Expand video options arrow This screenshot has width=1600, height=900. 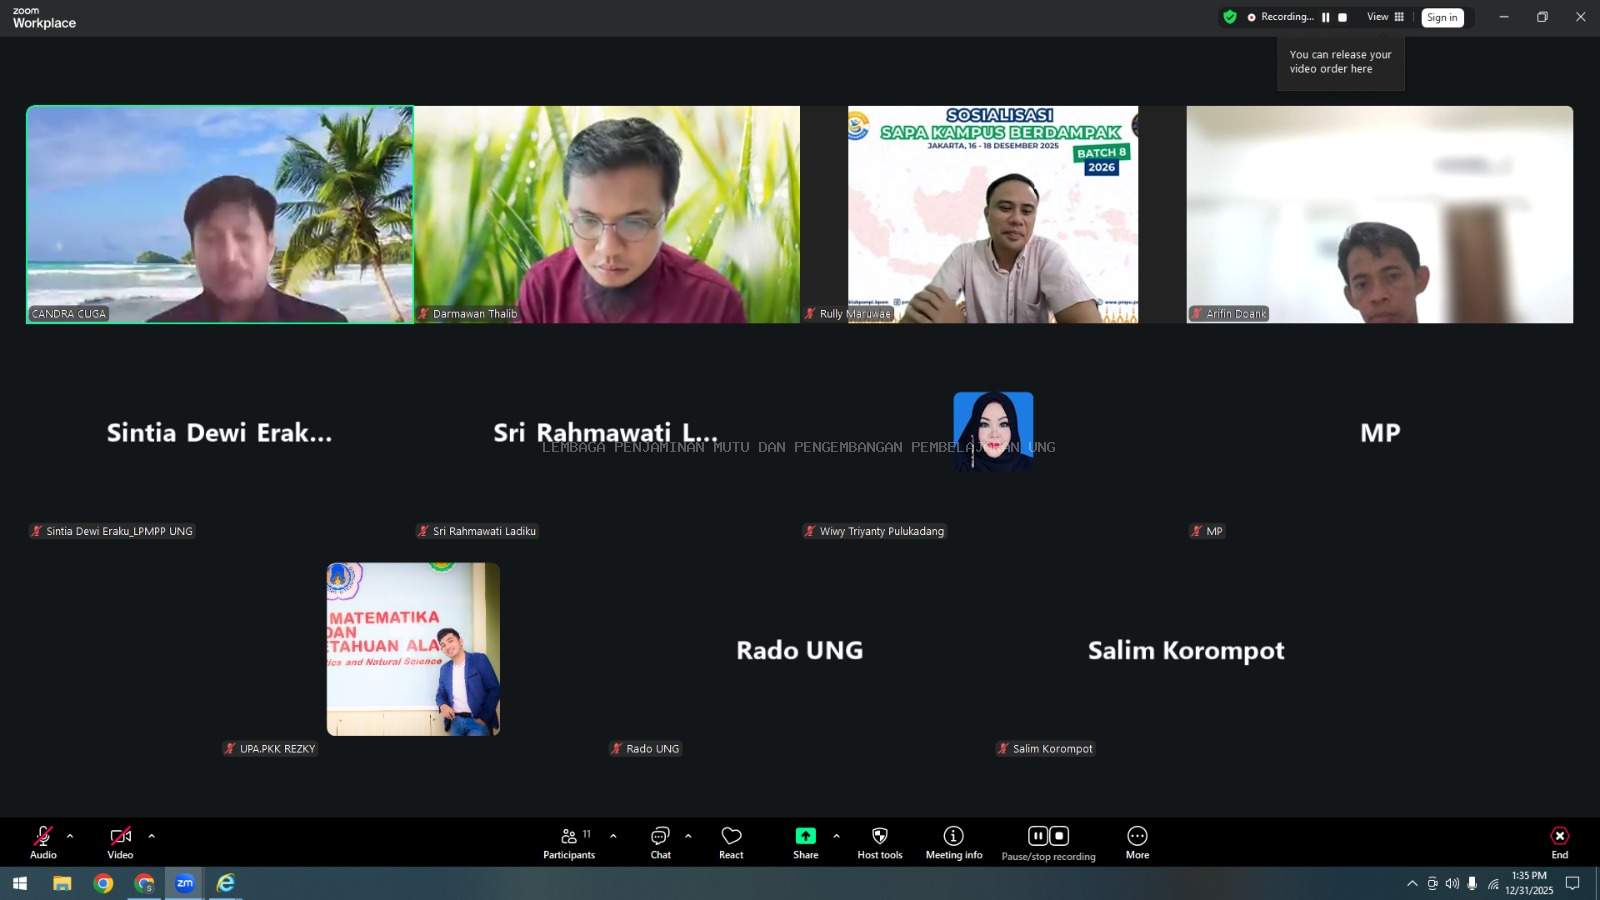(152, 836)
